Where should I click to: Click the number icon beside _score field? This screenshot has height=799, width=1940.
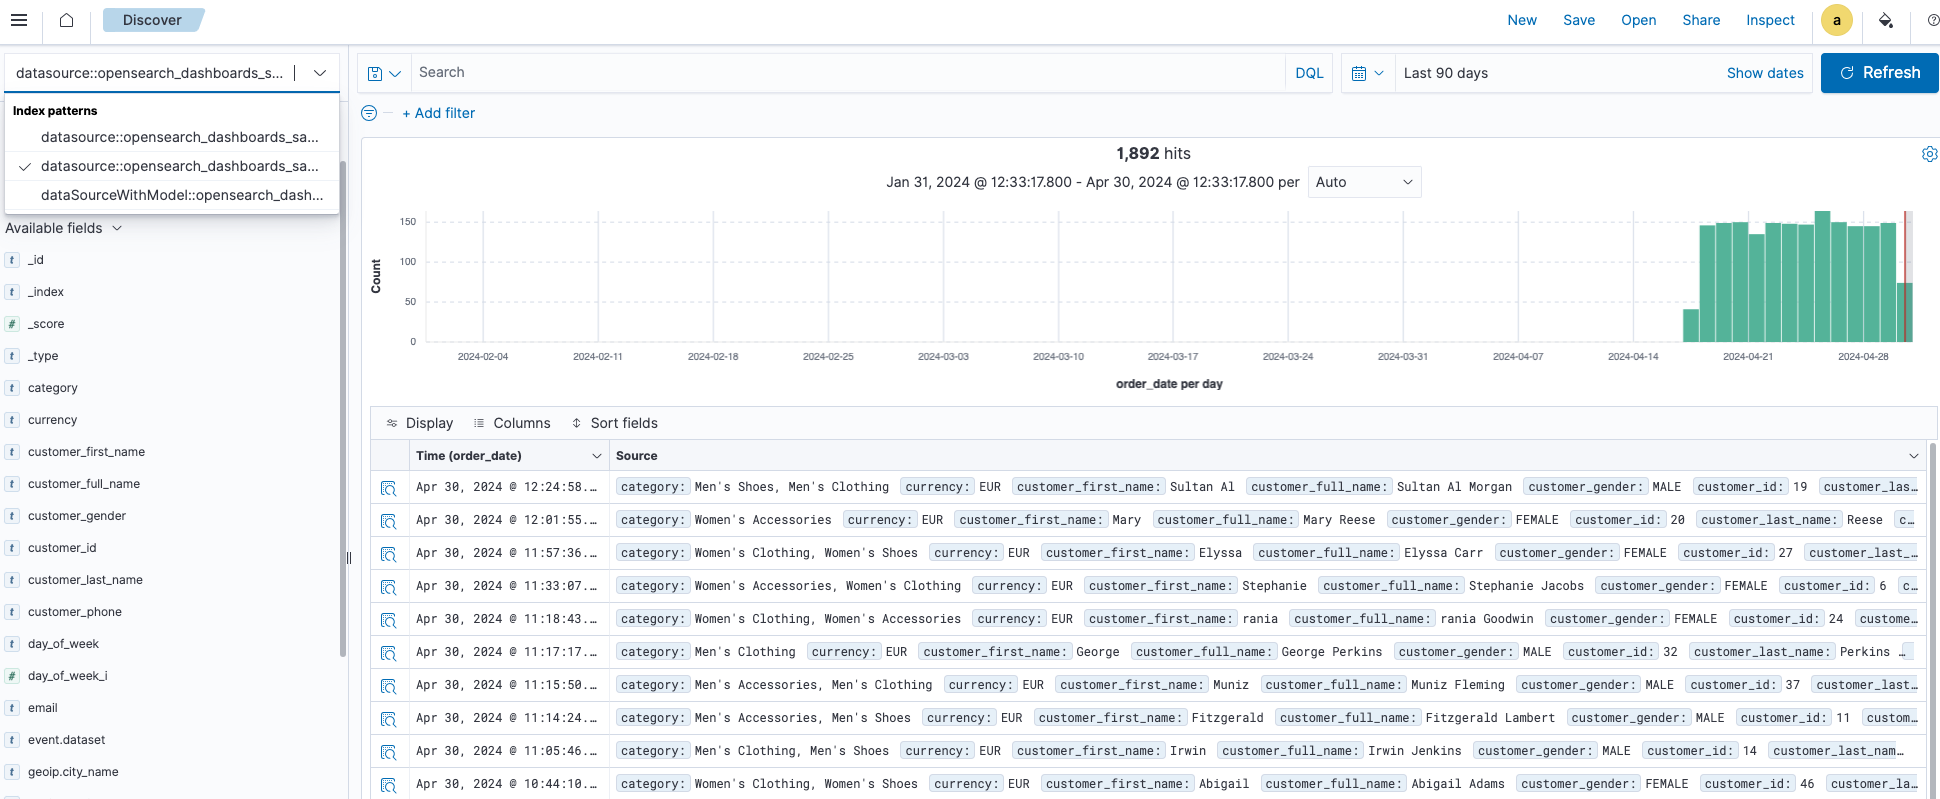click(x=12, y=324)
